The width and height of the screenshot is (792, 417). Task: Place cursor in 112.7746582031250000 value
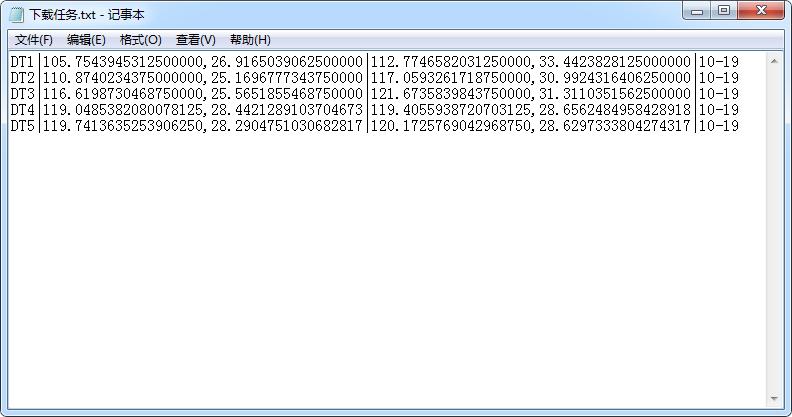tap(451, 62)
